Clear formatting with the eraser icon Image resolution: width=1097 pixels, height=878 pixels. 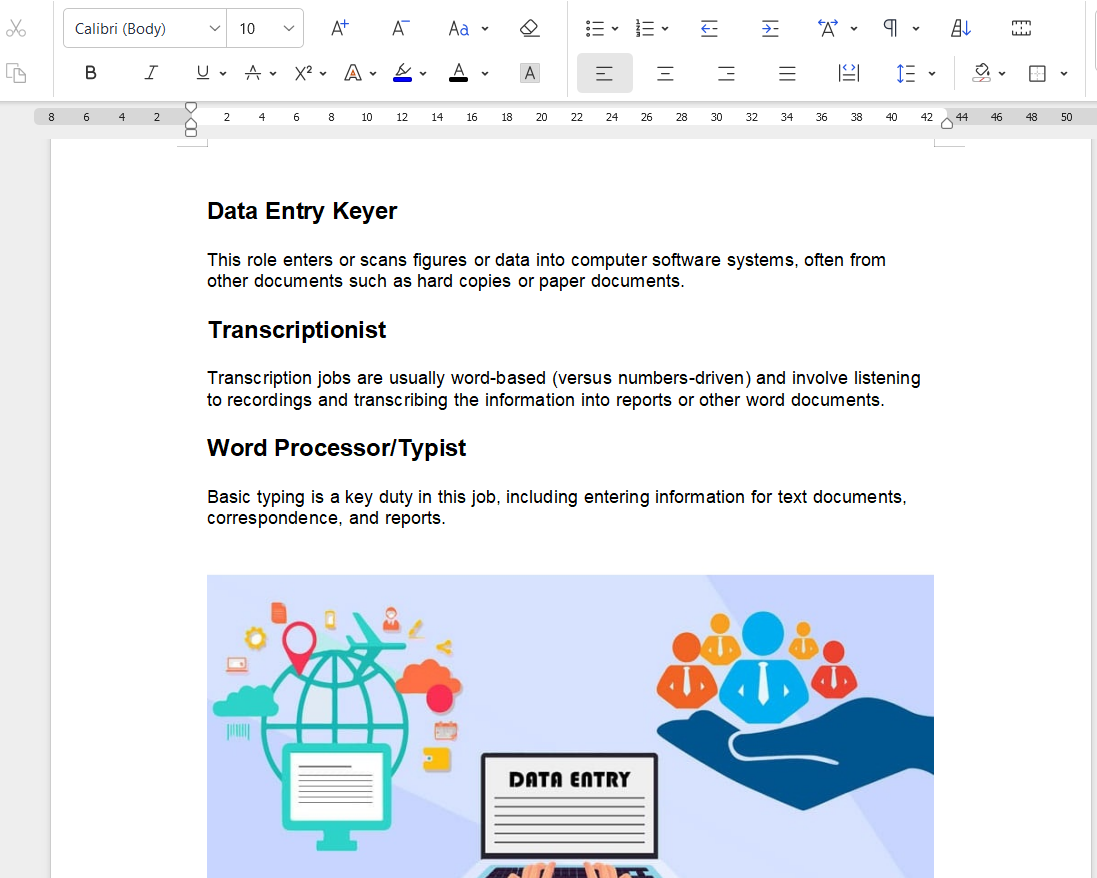pyautogui.click(x=530, y=29)
